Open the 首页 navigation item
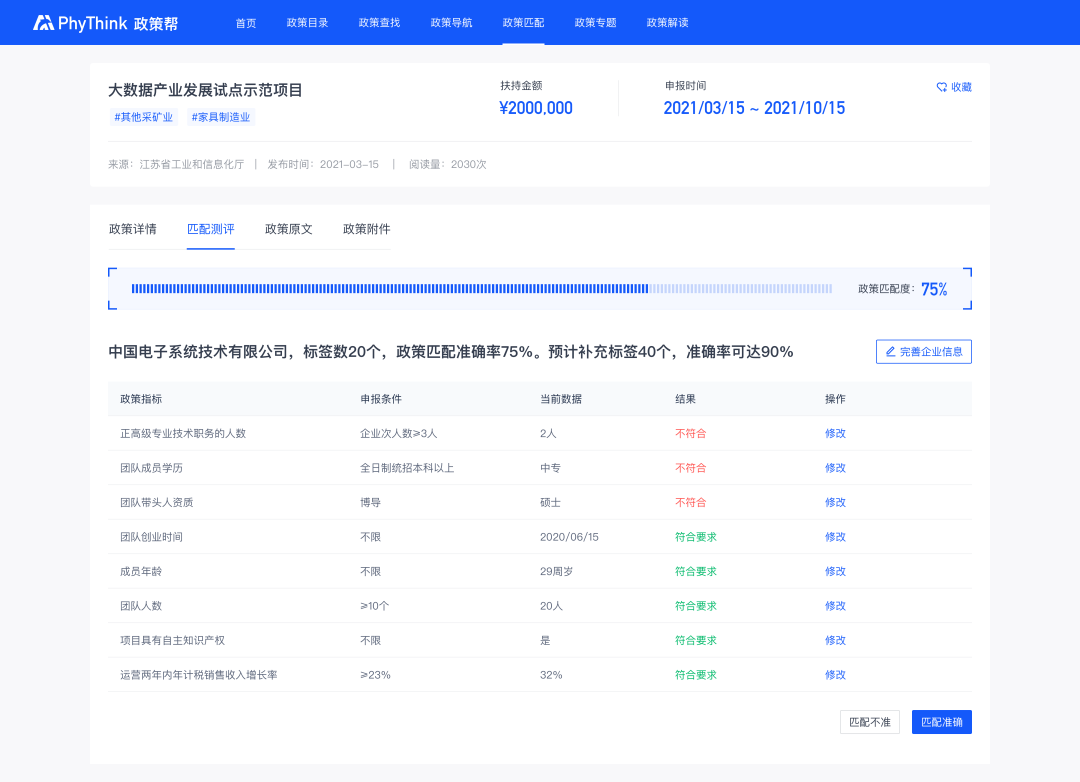This screenshot has width=1080, height=782. point(246,23)
